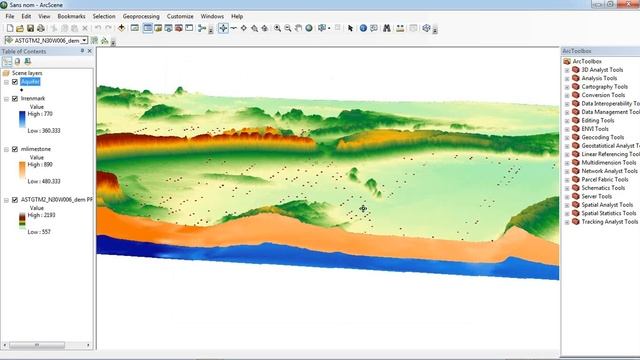This screenshot has height=360, width=640.
Task: Activate the Zoom Out tool
Action: point(288,28)
